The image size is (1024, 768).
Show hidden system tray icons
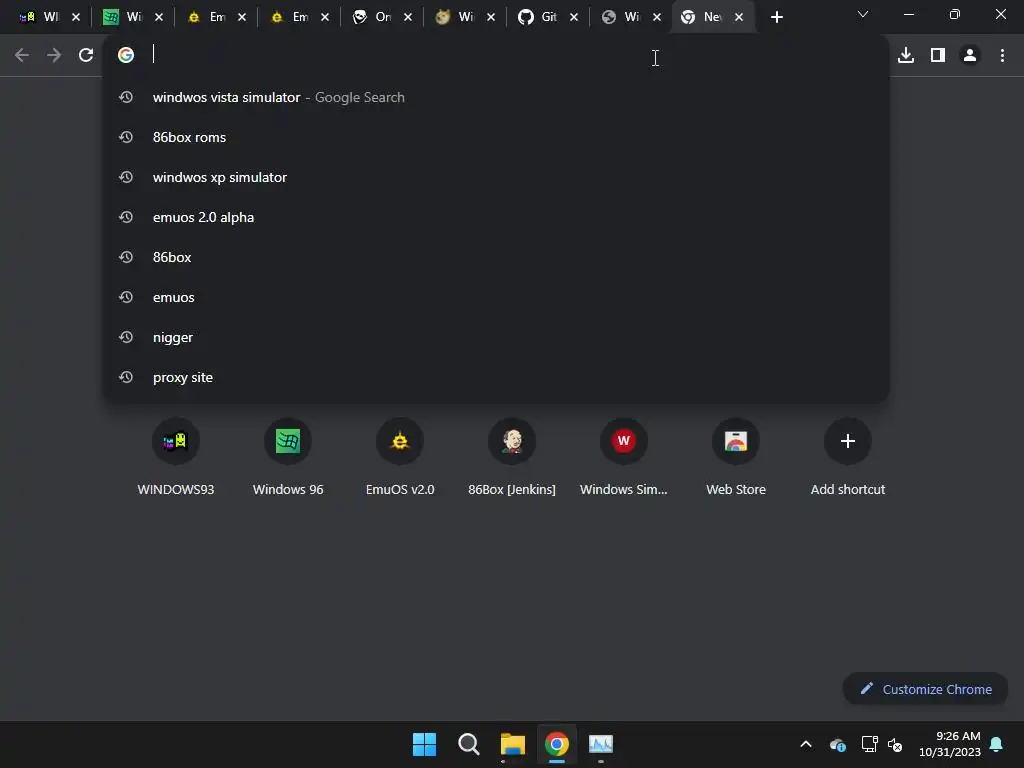pos(806,744)
